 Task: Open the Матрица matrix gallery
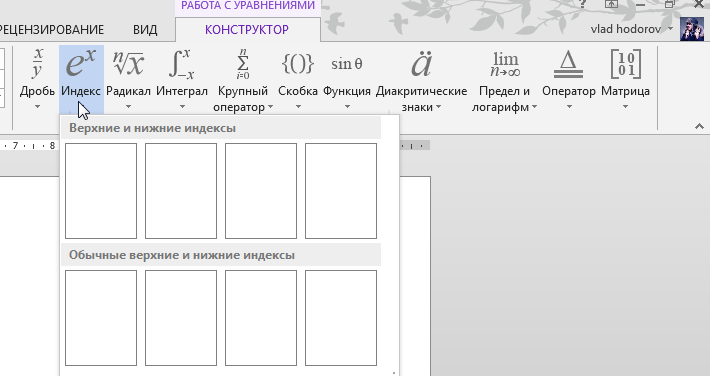625,78
